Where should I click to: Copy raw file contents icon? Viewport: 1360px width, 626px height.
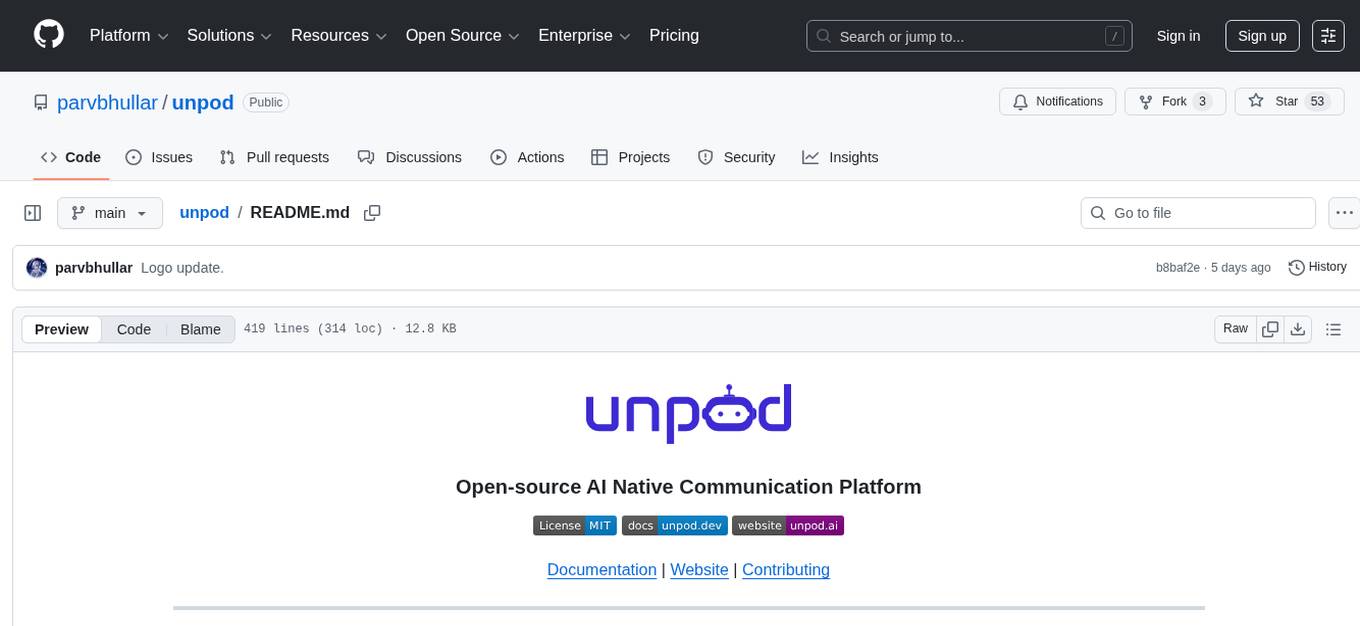pyautogui.click(x=1270, y=328)
